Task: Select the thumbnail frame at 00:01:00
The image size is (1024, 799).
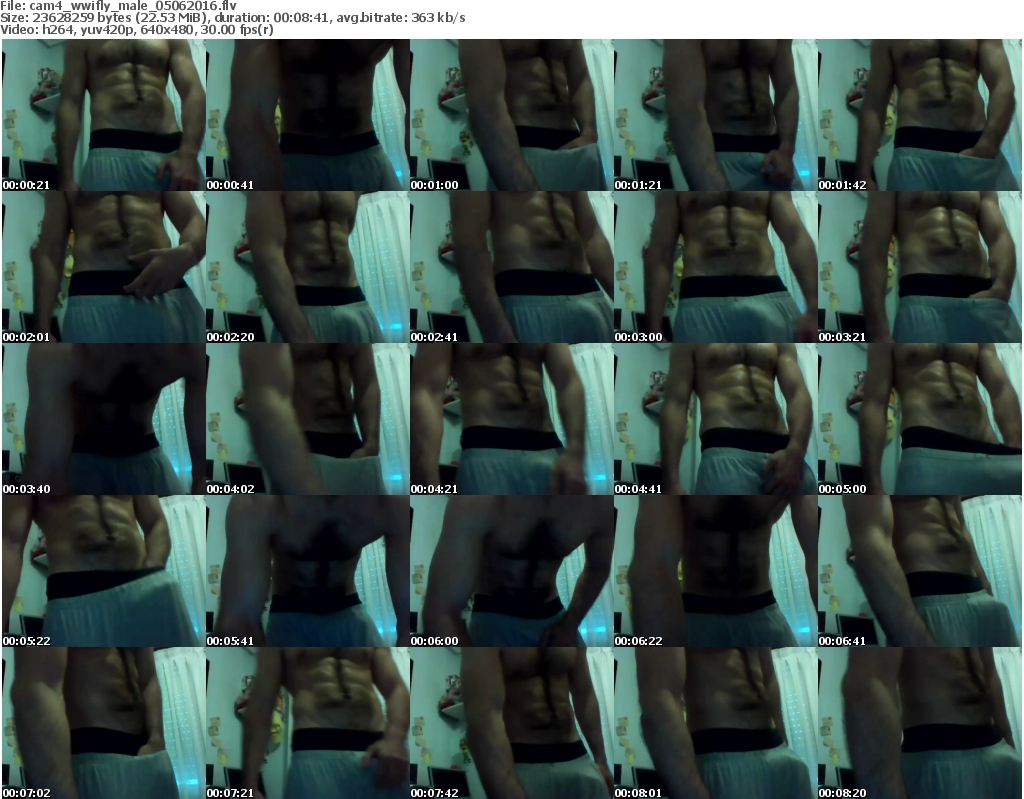Action: coord(511,115)
